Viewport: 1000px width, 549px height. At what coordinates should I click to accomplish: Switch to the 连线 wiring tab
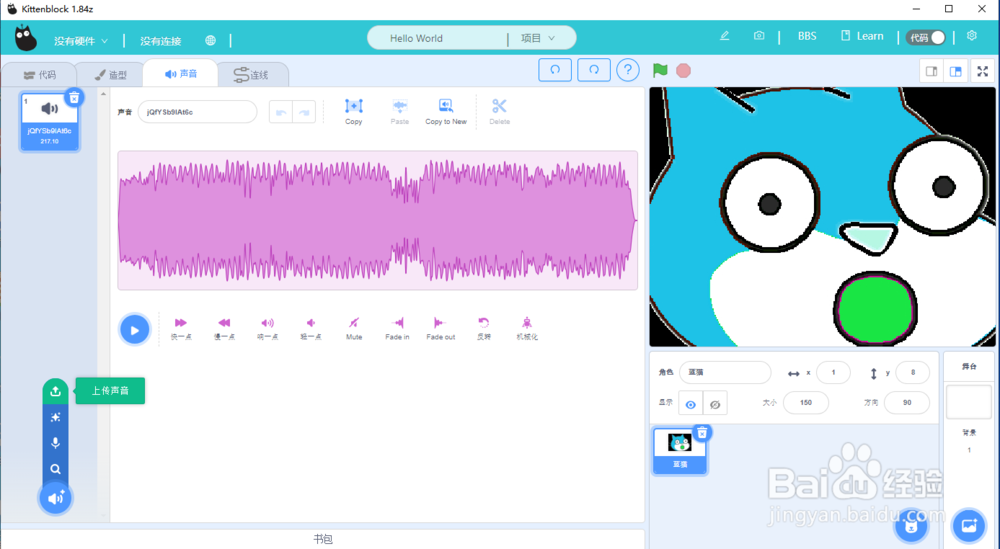[x=251, y=75]
